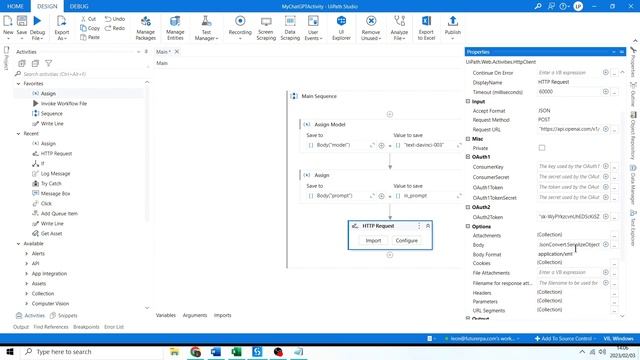Viewport: 640px width, 360px height.
Task: Click the taskbar search box
Action: pyautogui.click(x=92, y=351)
